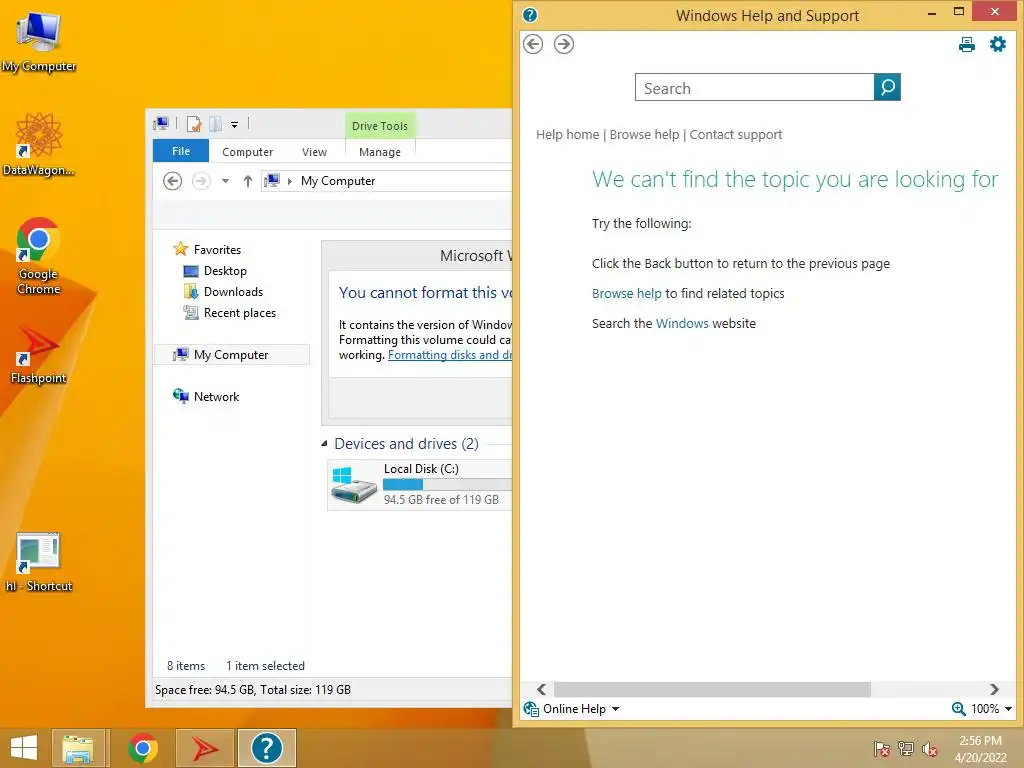Viewport: 1024px width, 768px height.
Task: Select Downloads in the navigation pane
Action: (233, 291)
